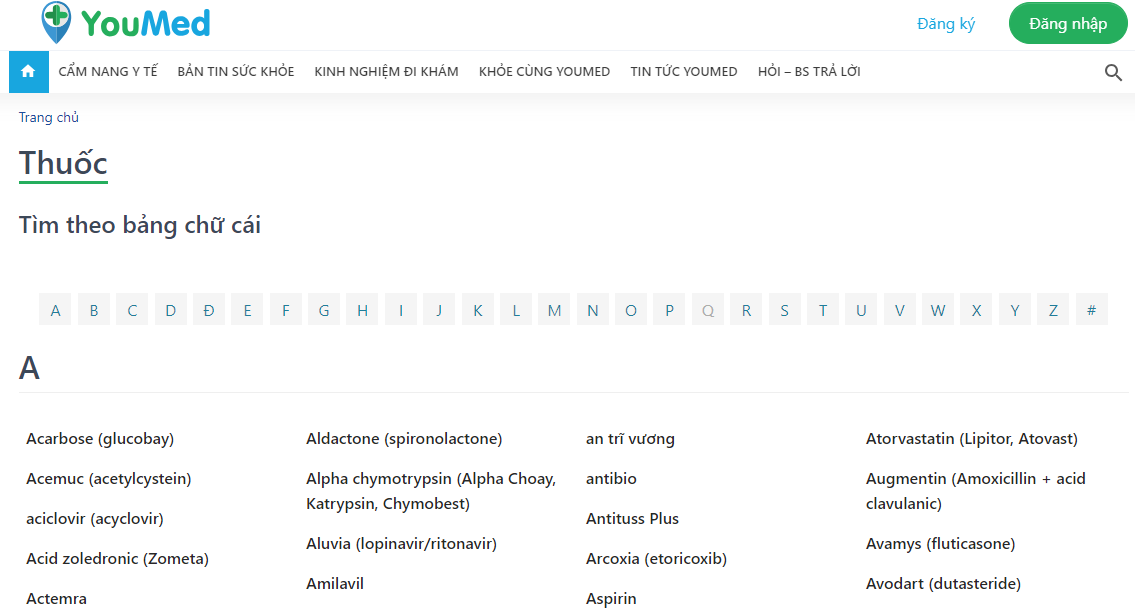Select letter V in alphabet filter
1135x612 pixels.
point(899,310)
